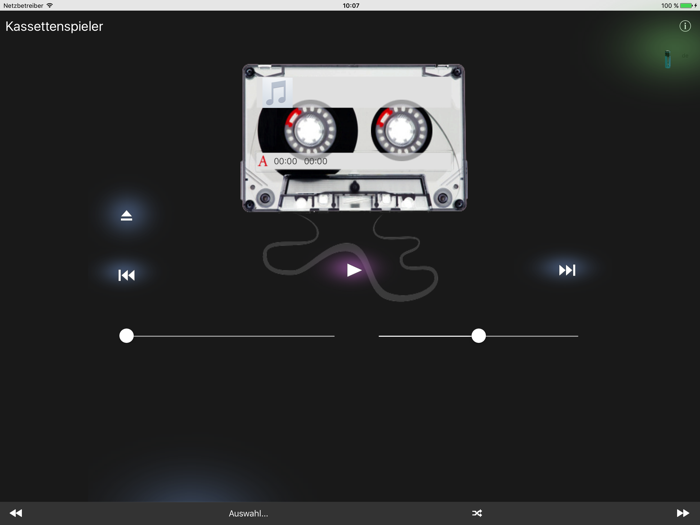Tap the fast-forward icon in bottom bar
The image size is (700, 525).
pos(683,513)
